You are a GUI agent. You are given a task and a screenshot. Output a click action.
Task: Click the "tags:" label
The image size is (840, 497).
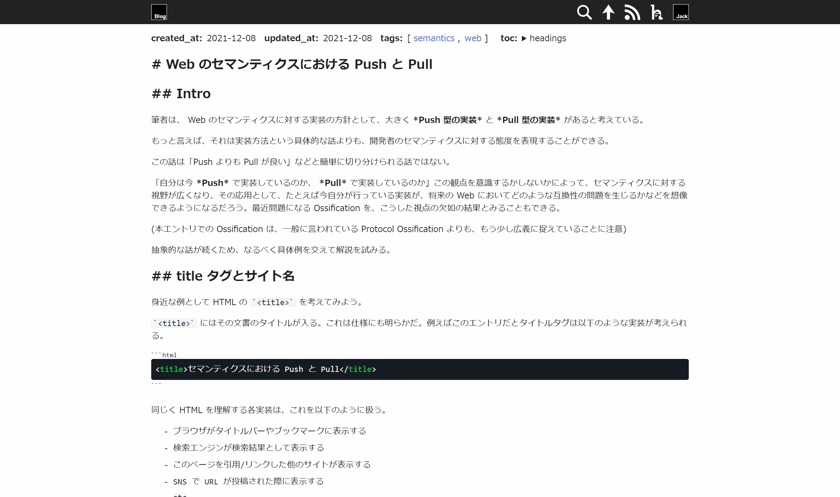392,38
